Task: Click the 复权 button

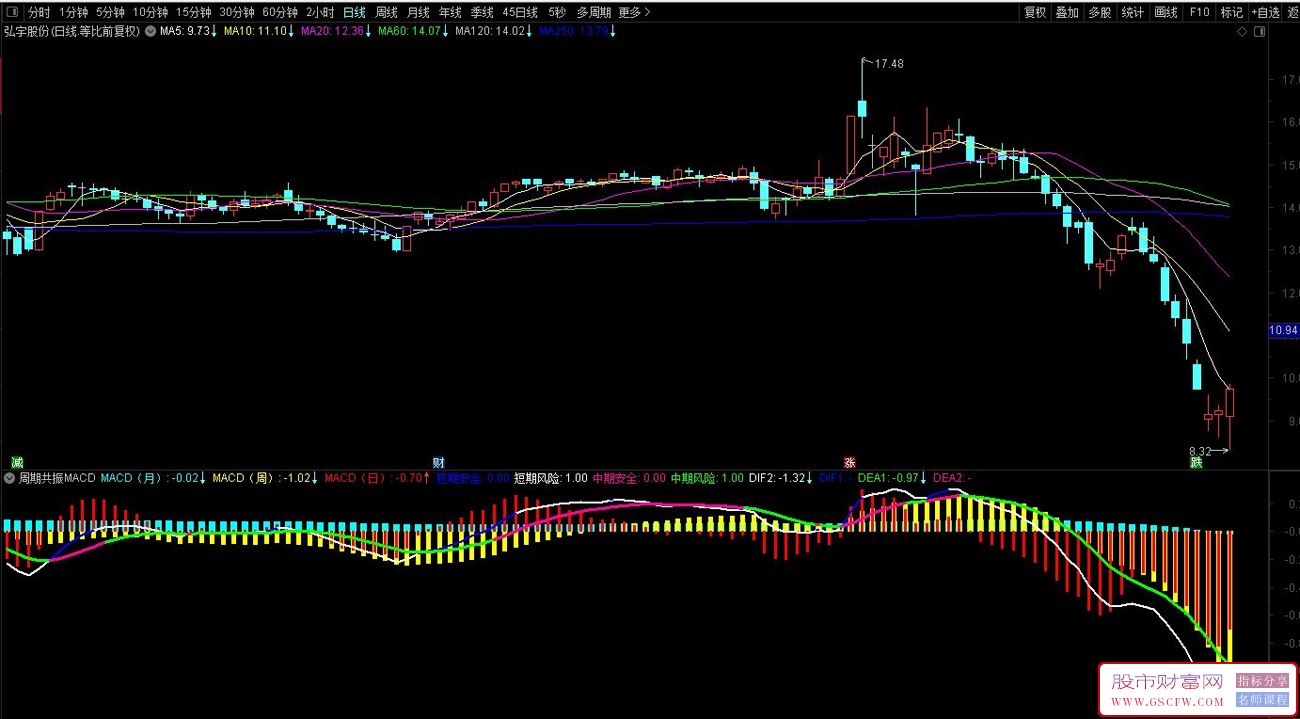Action: pos(1034,13)
